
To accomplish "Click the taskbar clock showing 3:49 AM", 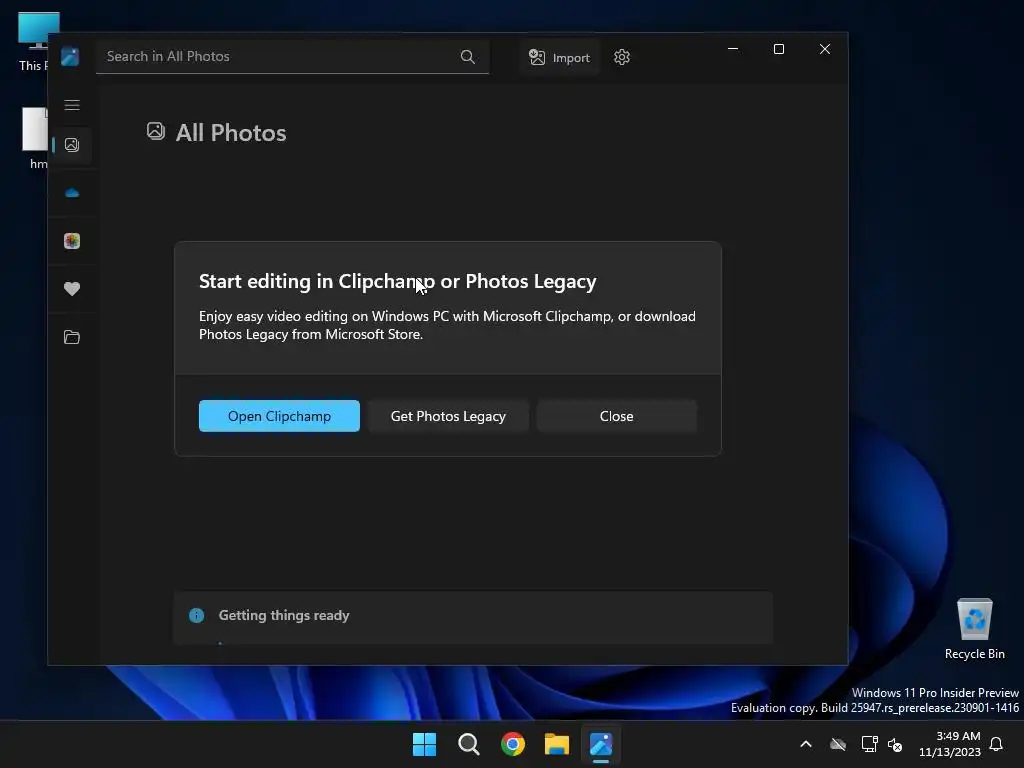I will point(950,744).
